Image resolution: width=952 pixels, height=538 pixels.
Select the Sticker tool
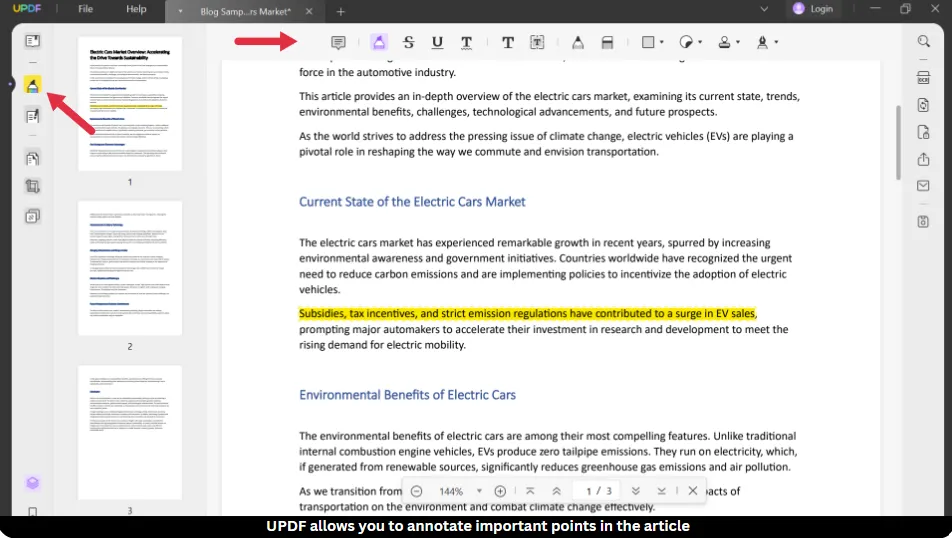coord(686,42)
